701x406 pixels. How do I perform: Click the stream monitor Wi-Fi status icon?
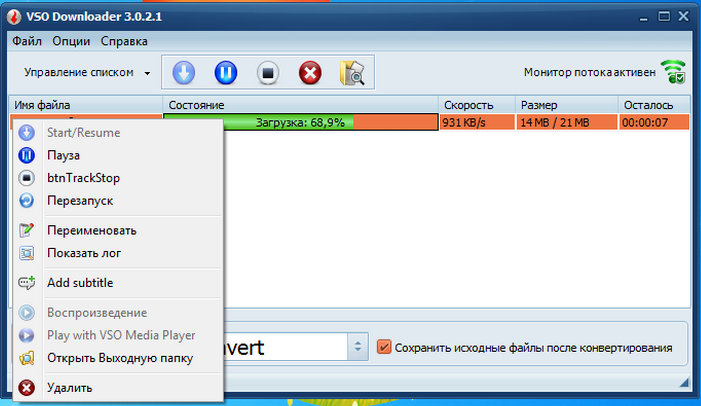[x=674, y=72]
